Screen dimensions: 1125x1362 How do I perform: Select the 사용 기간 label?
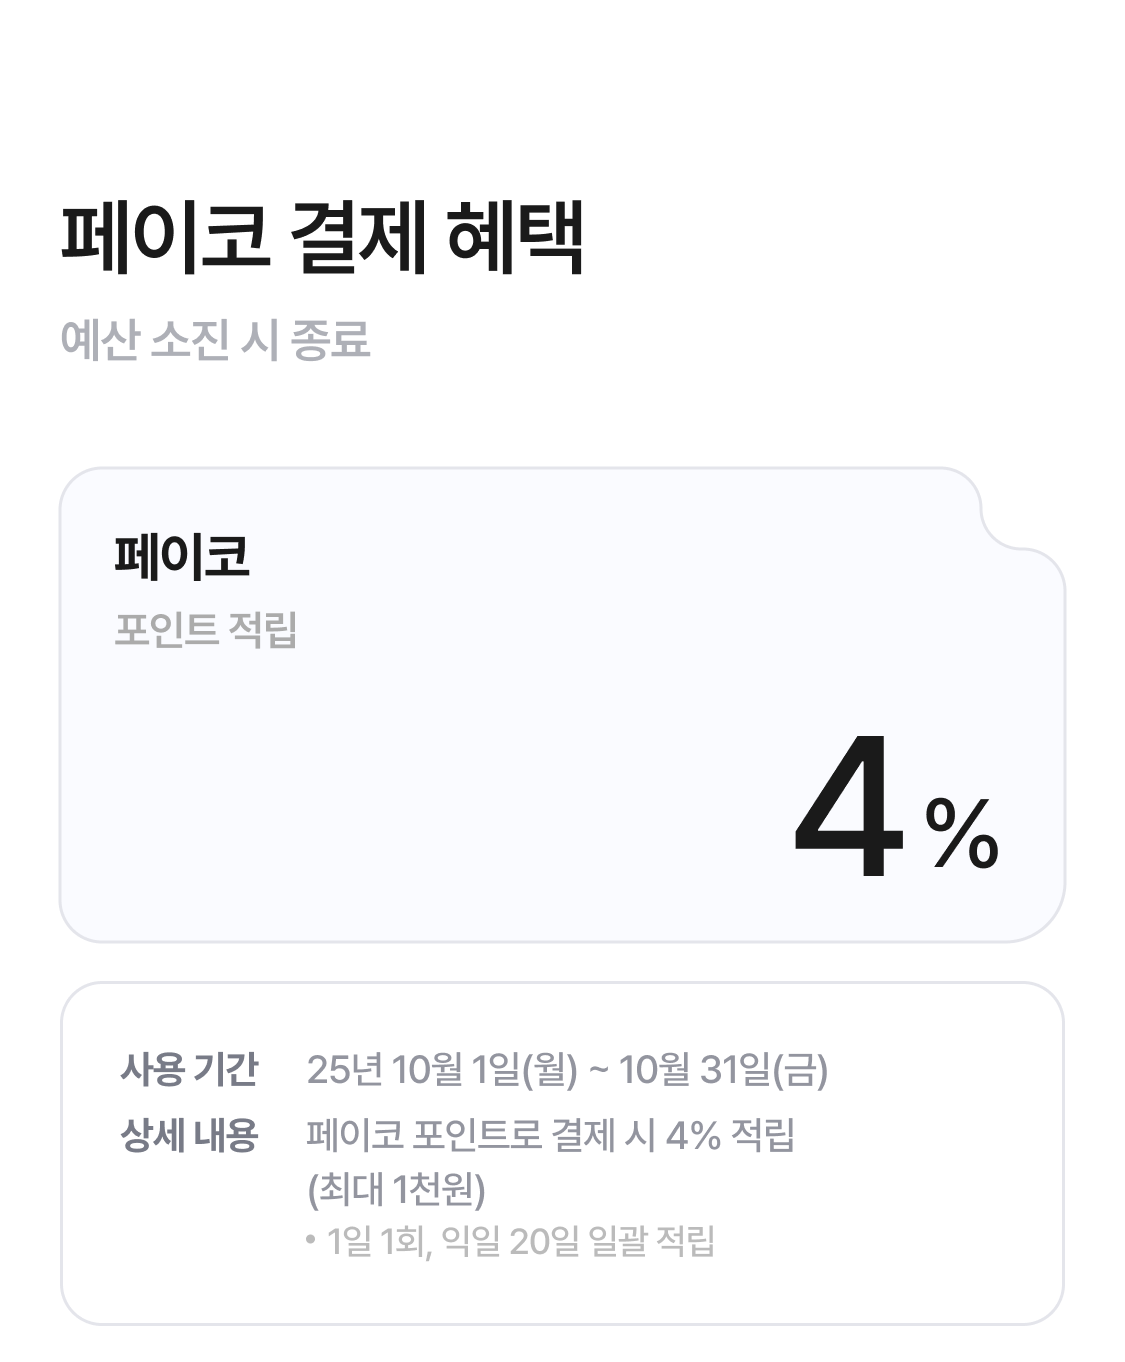[189, 1069]
